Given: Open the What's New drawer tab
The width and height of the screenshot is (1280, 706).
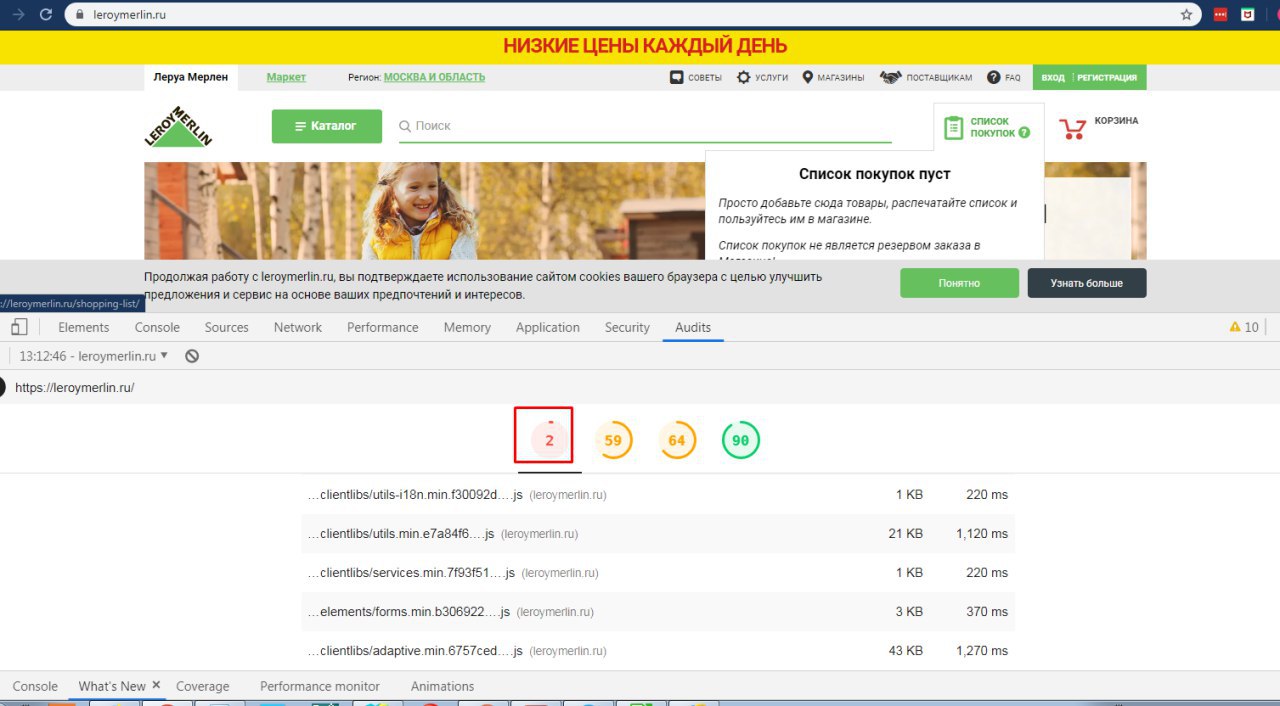Looking at the screenshot, I should coord(112,686).
